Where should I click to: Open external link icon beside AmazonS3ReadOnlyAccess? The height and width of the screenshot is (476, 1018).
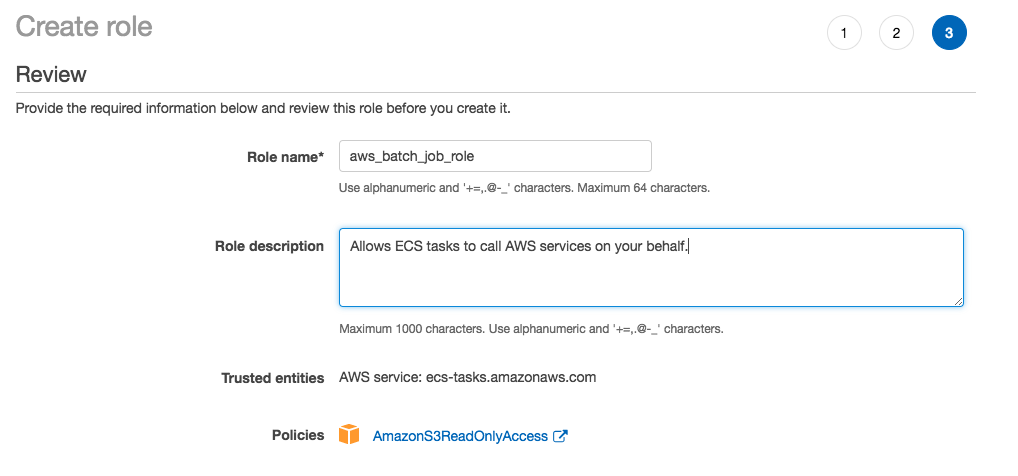561,436
